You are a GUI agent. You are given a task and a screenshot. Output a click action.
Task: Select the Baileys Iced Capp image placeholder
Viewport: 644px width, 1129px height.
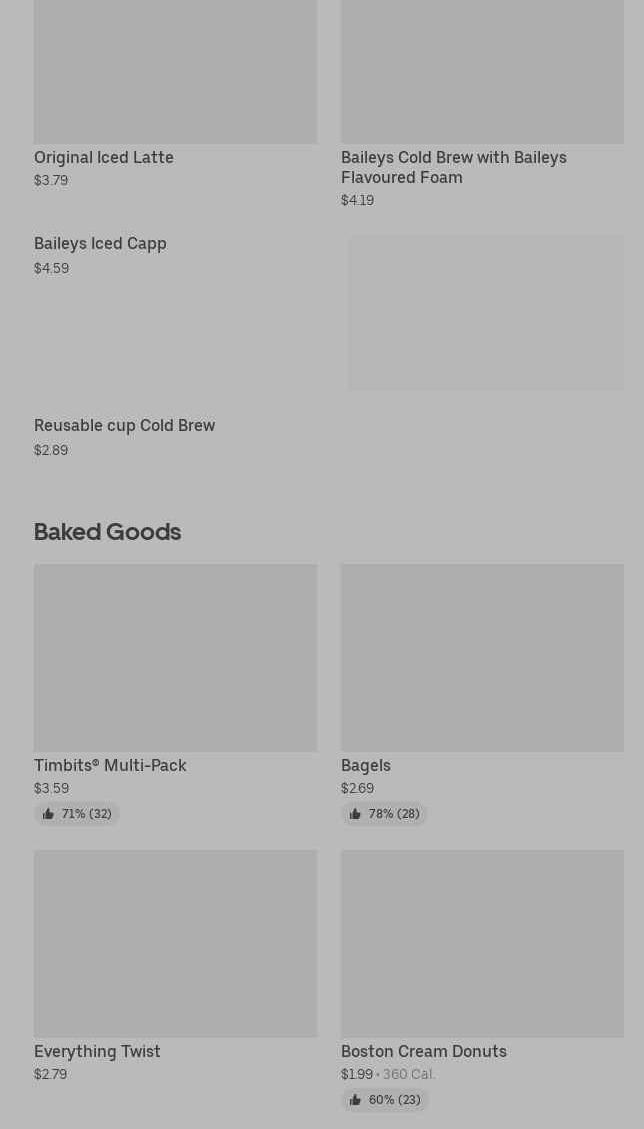(x=485, y=313)
